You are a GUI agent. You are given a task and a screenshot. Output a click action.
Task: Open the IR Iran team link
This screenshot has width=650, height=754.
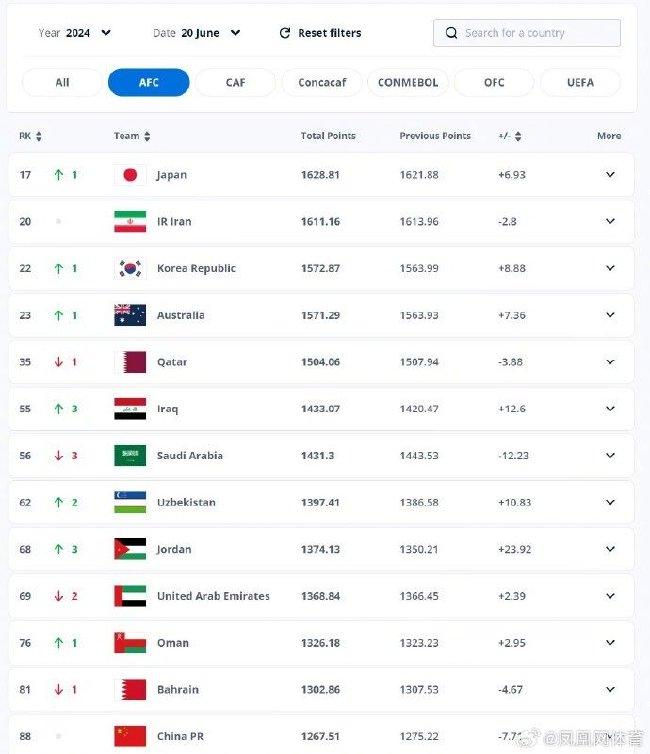[174, 222]
